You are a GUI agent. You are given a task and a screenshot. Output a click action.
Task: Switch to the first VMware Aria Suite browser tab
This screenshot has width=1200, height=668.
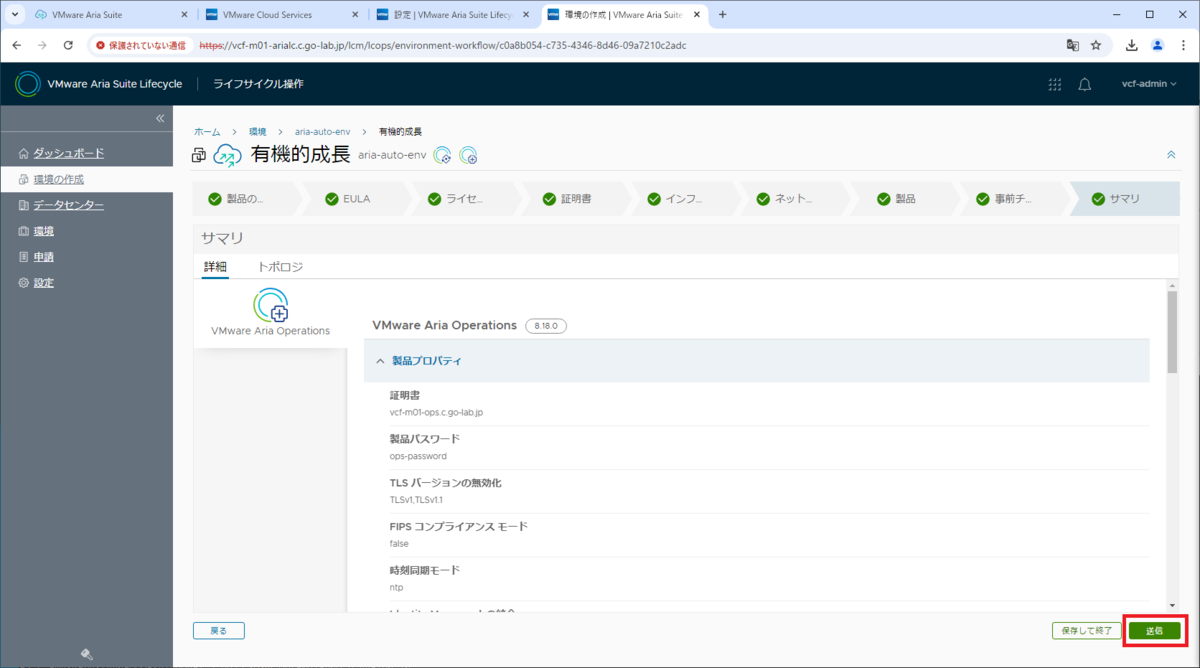pos(110,15)
